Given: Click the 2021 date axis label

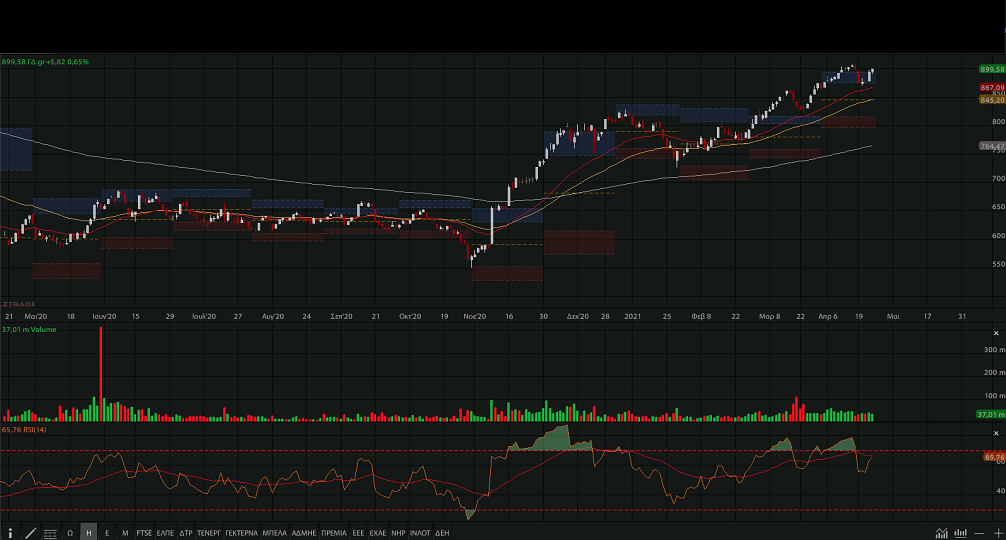Looking at the screenshot, I should click(x=633, y=316).
